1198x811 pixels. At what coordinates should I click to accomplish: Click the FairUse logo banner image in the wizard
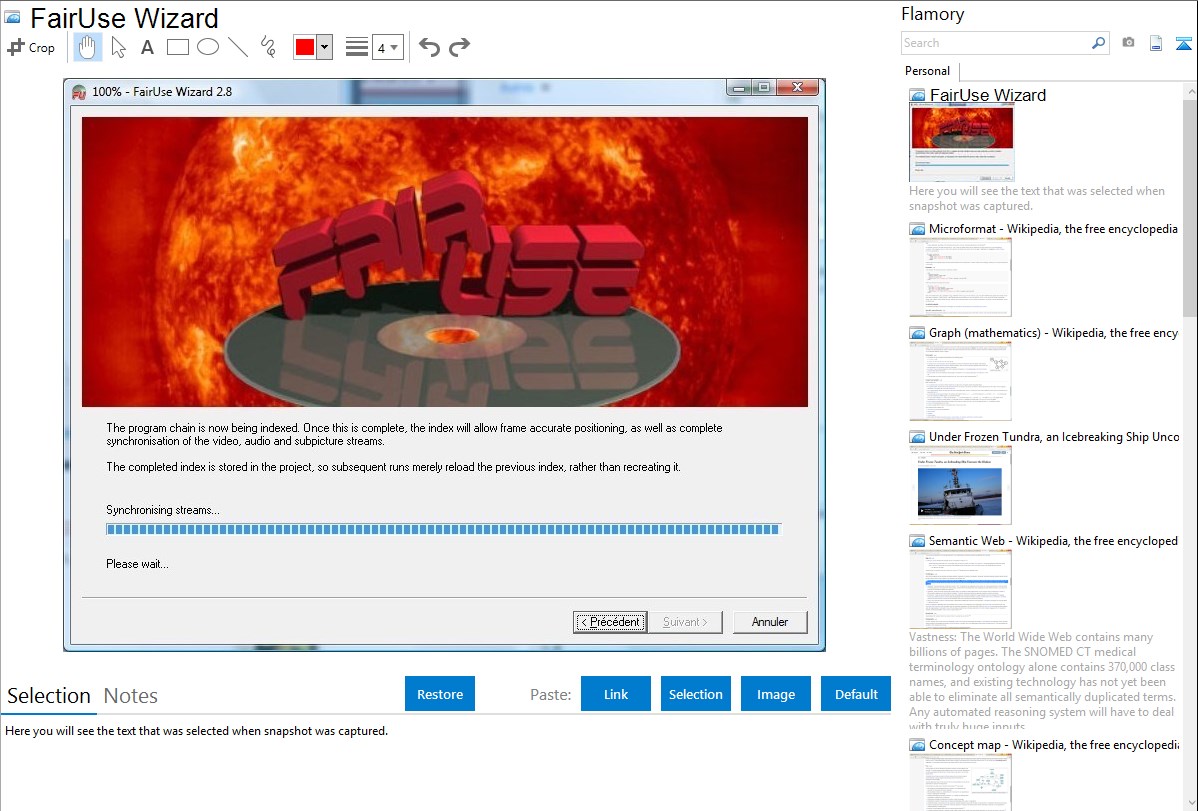pos(445,261)
